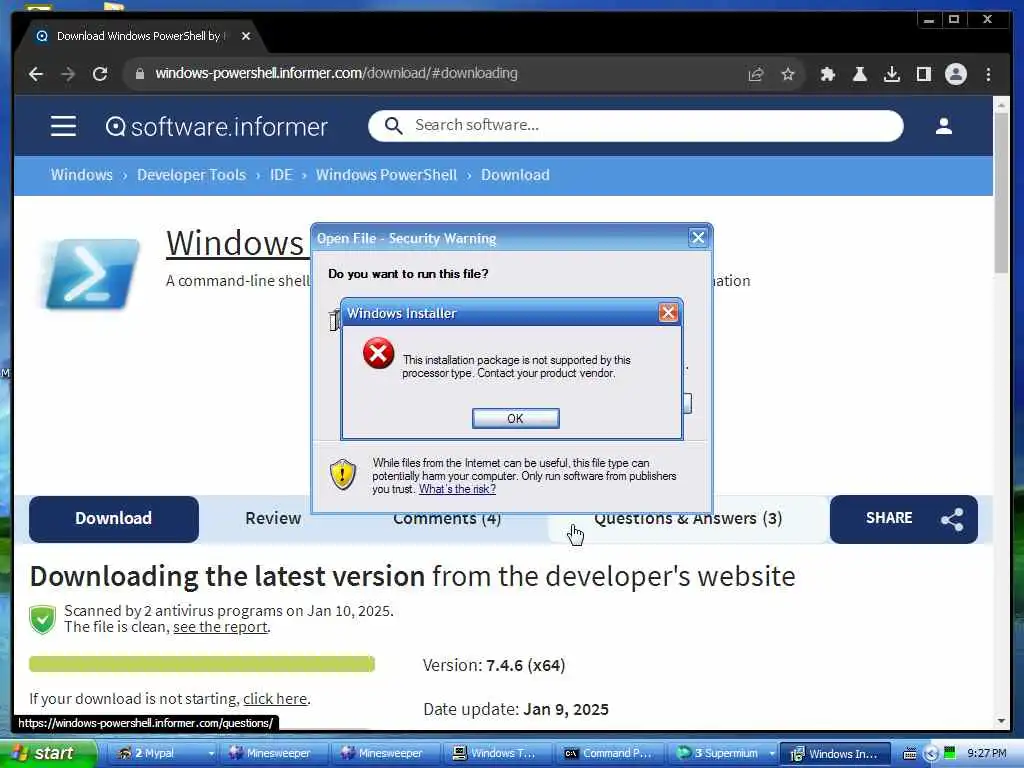Toggle the browser side panel
Image resolution: width=1024 pixels, height=768 pixels.
[x=923, y=74]
